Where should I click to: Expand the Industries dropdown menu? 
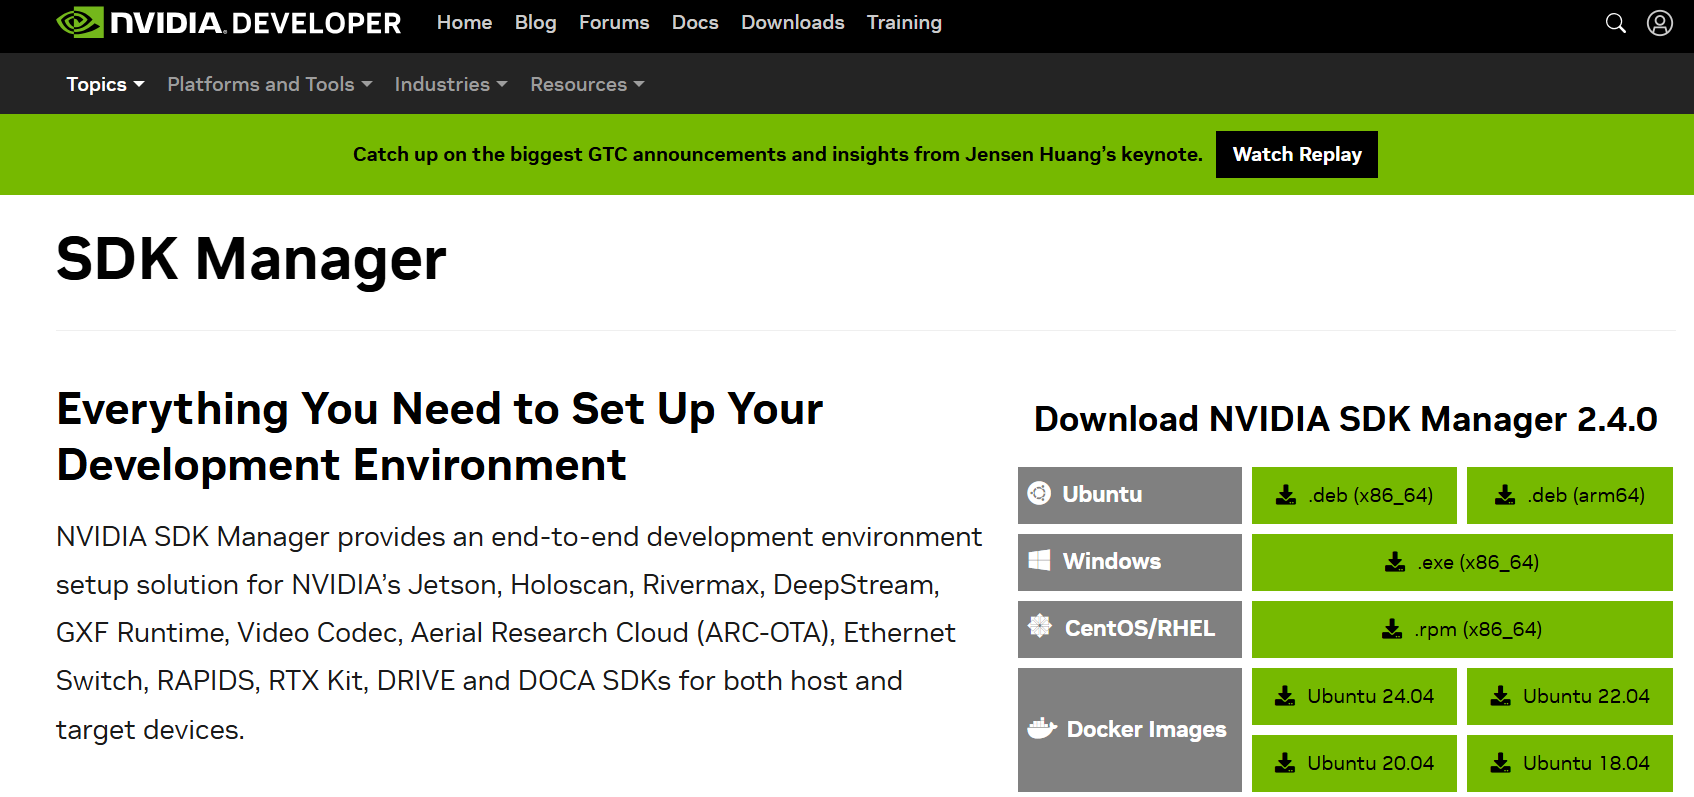[x=450, y=84]
